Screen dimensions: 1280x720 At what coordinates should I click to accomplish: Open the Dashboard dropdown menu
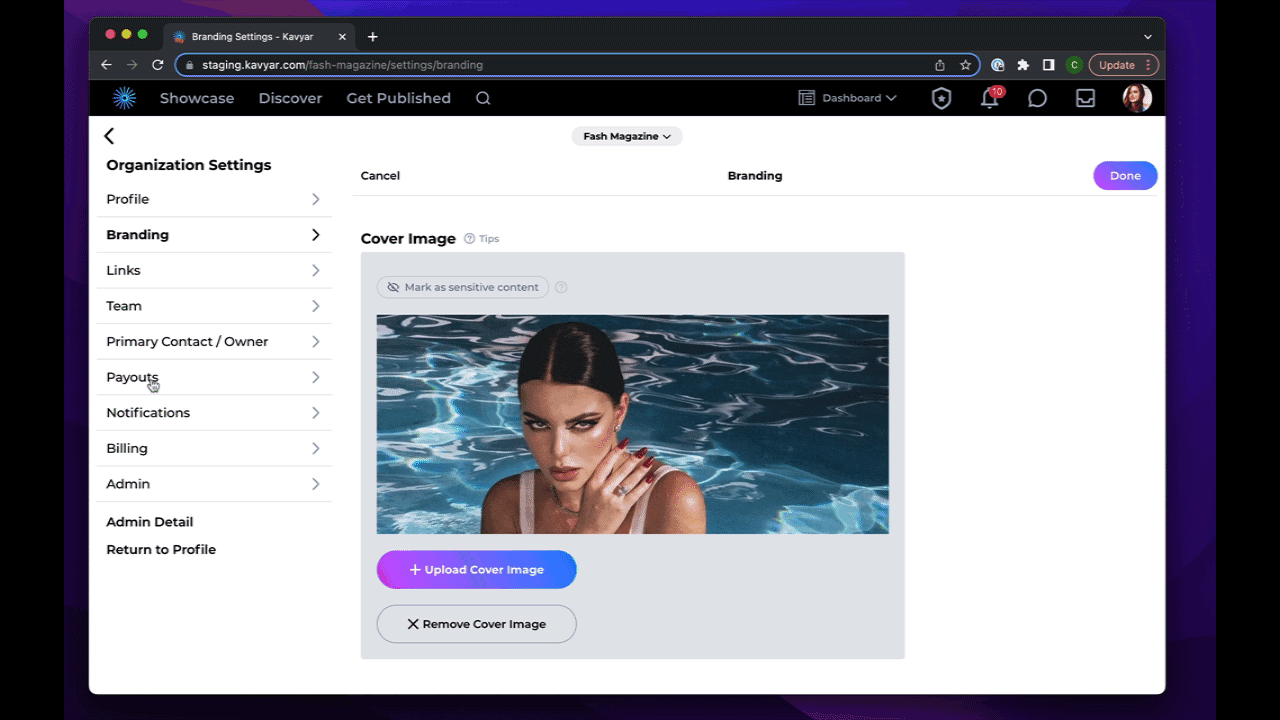click(x=847, y=98)
